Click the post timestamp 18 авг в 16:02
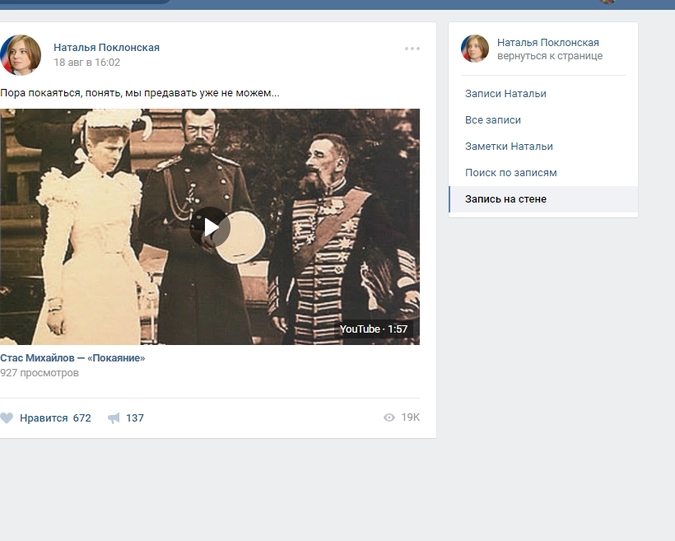The height and width of the screenshot is (541, 675). point(86,62)
